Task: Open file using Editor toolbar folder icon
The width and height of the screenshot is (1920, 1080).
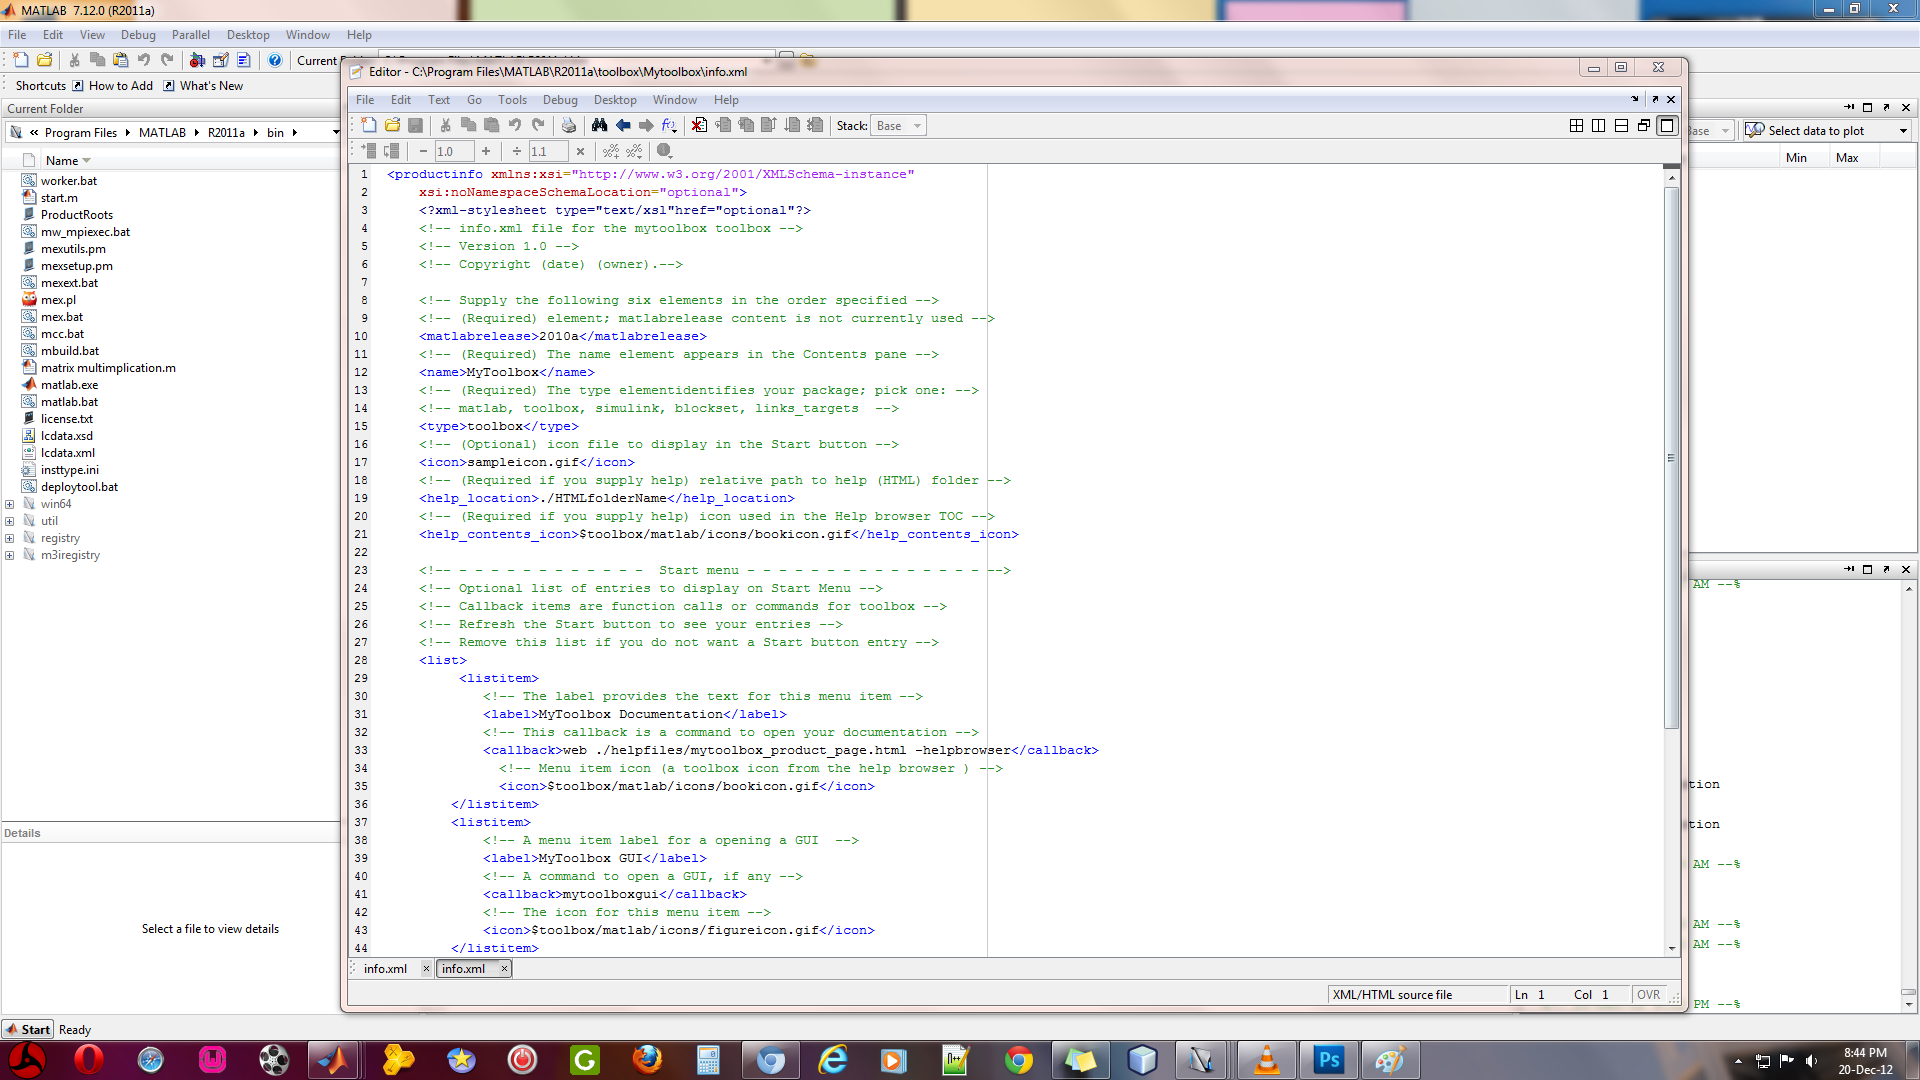Action: coord(392,125)
